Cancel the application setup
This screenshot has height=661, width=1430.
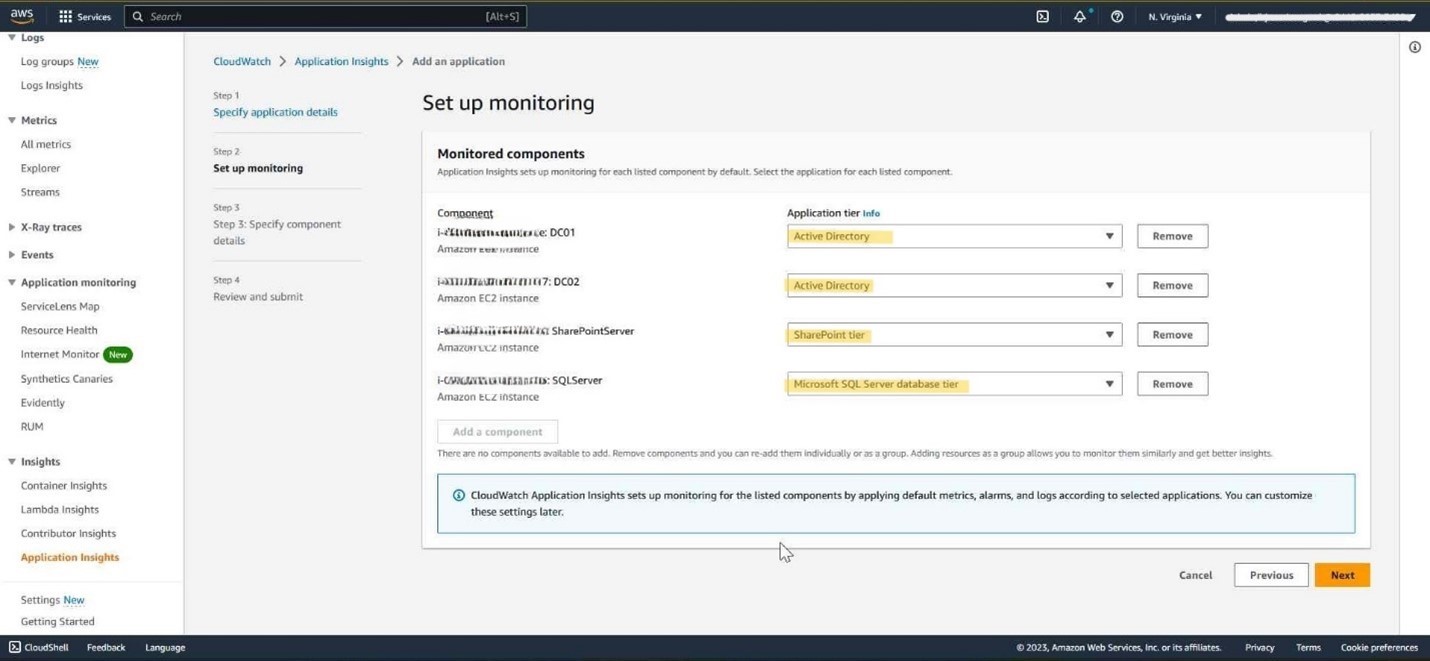1195,575
